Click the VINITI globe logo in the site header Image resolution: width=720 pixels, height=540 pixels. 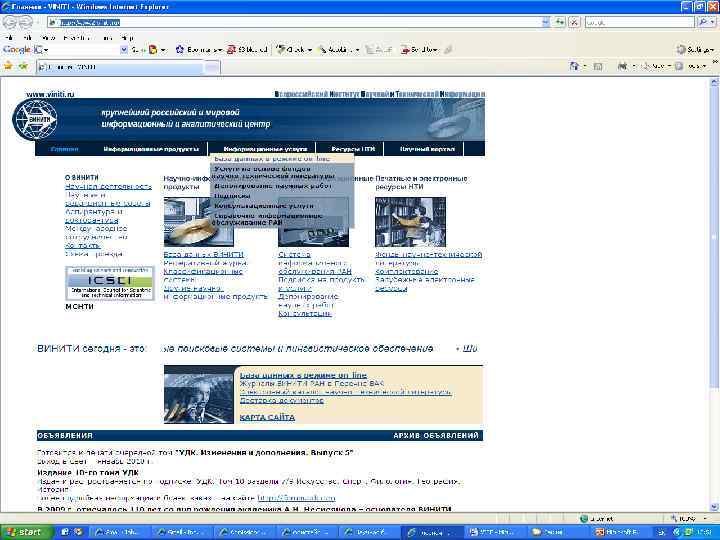[35, 119]
